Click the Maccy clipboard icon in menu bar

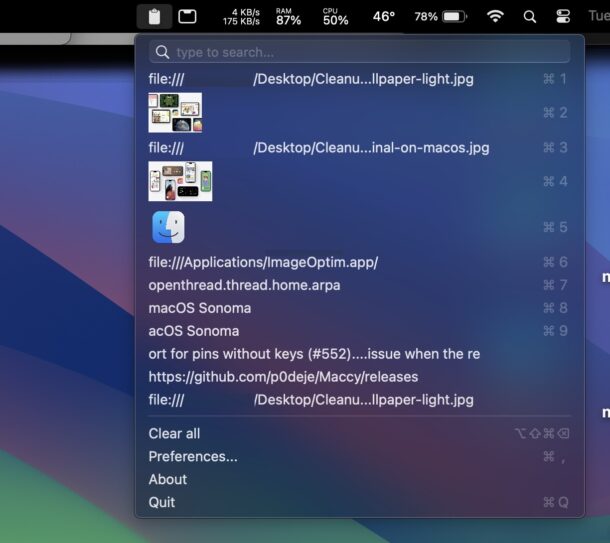coord(153,16)
